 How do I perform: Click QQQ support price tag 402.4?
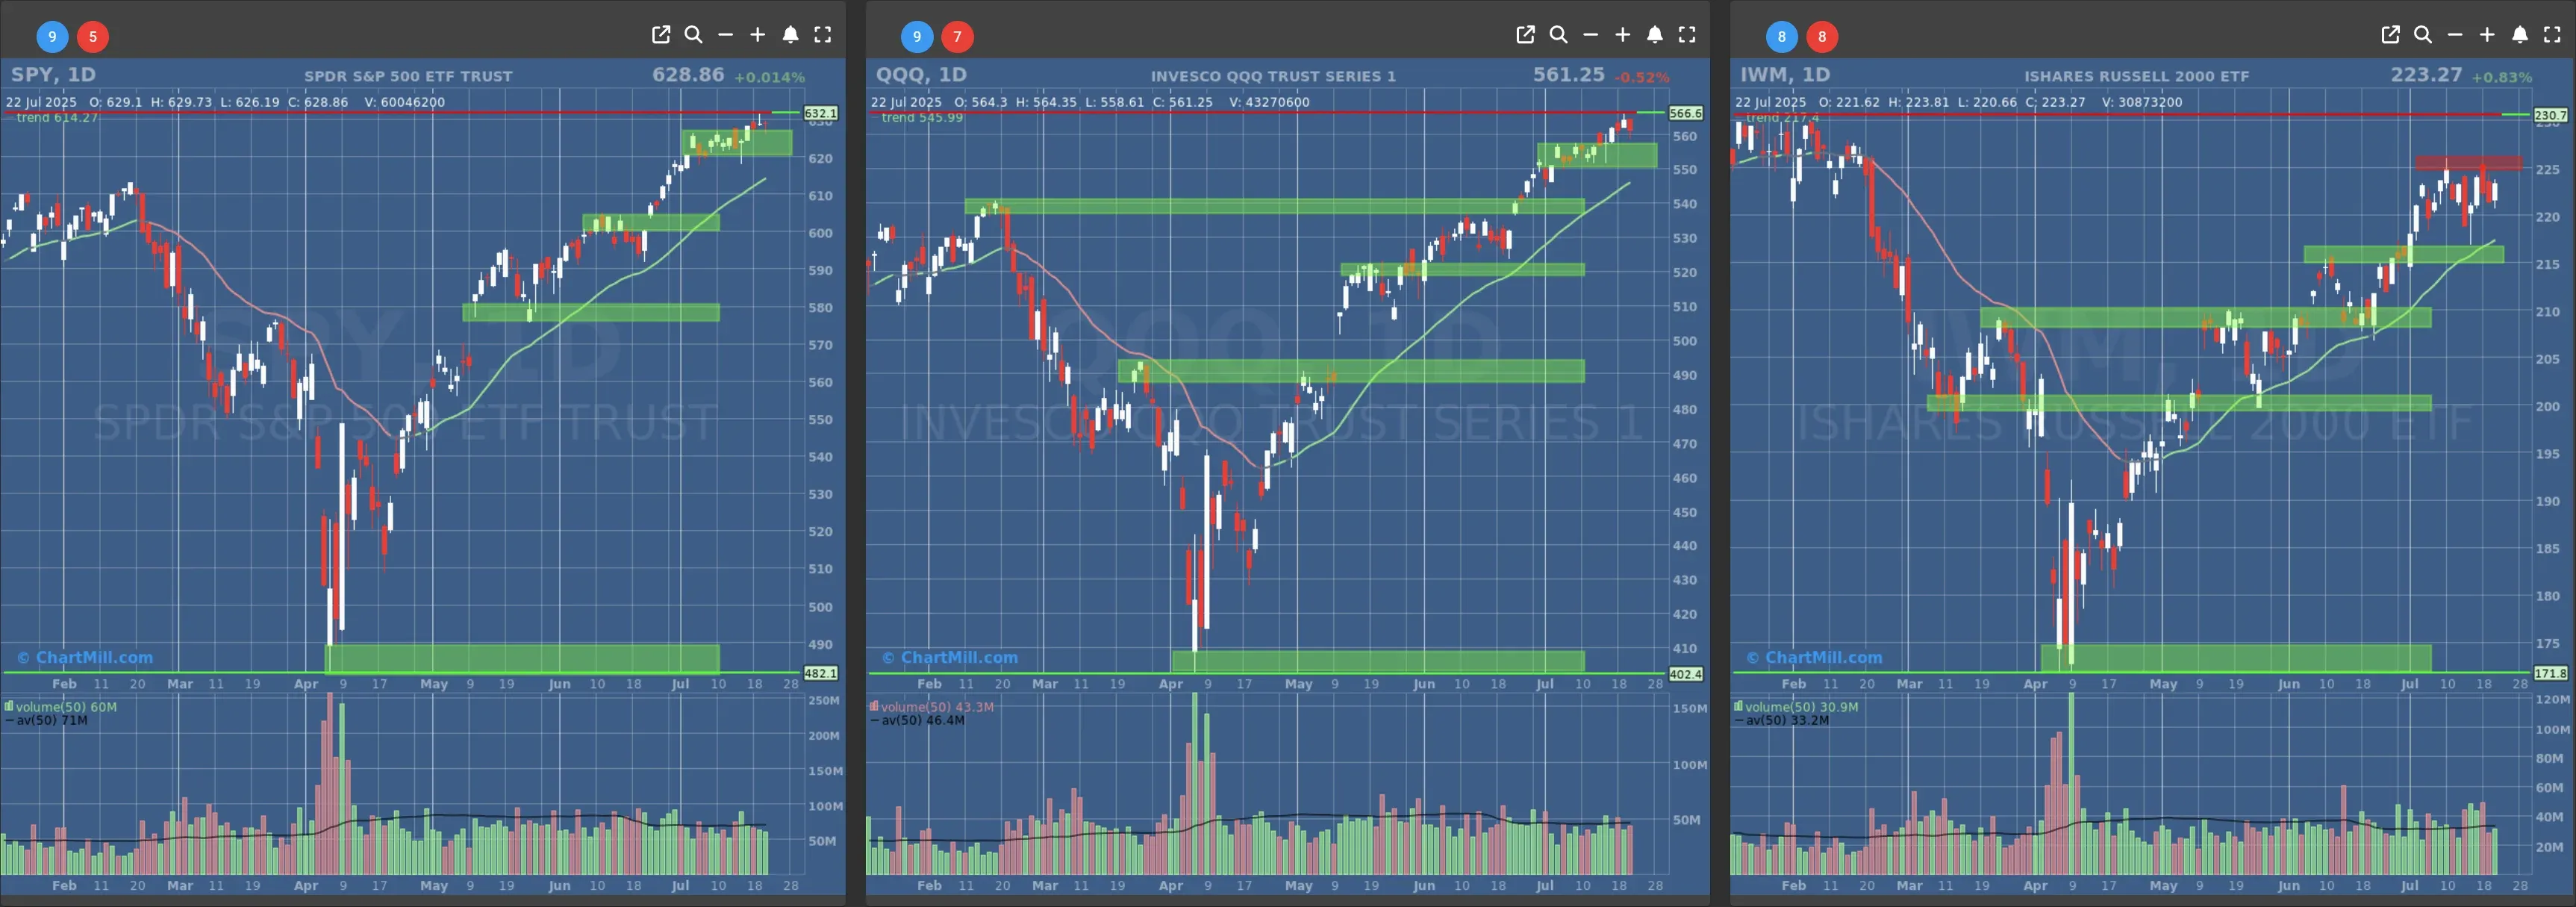1685,674
